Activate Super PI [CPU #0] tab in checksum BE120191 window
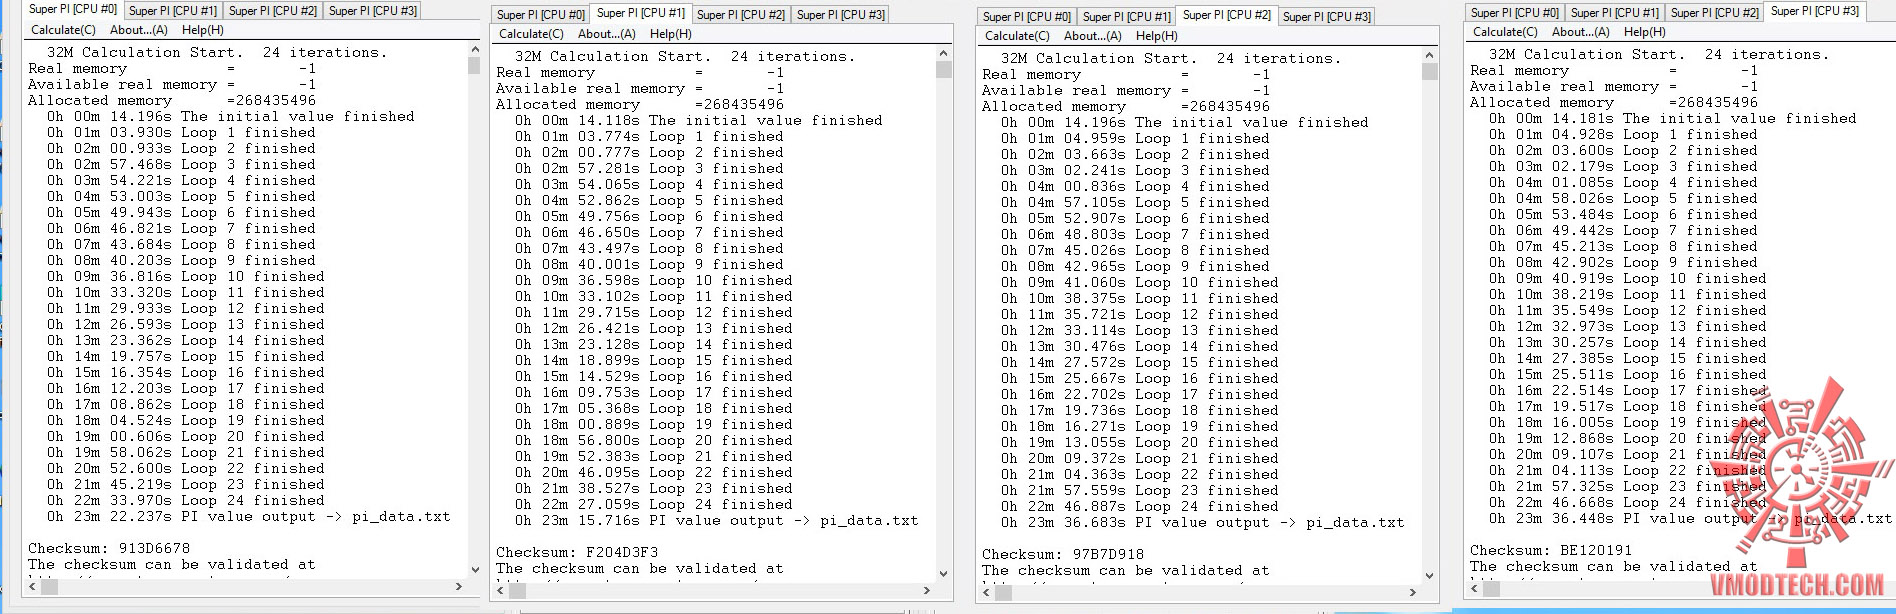 tap(1515, 13)
